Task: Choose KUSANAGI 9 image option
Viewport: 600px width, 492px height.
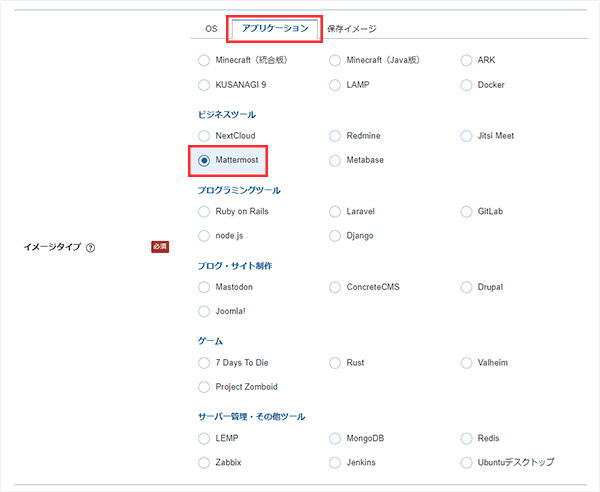Action: [x=204, y=85]
